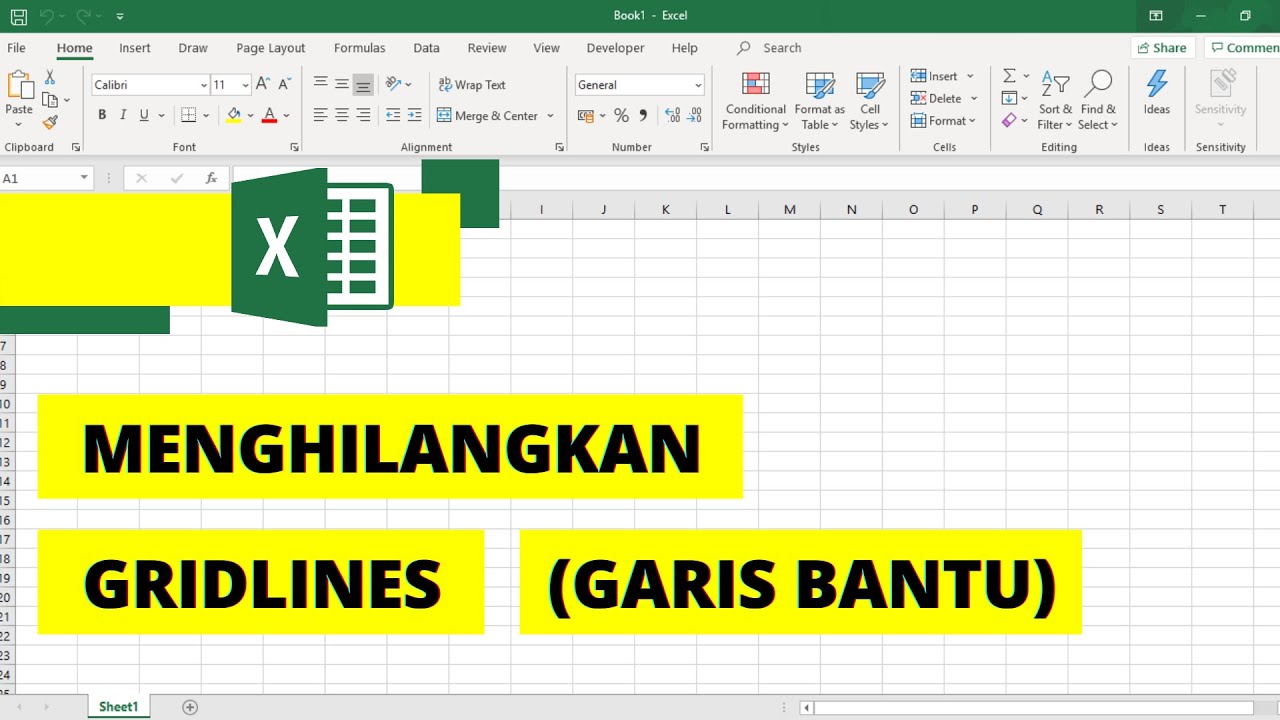Center text horizontally

click(342, 116)
